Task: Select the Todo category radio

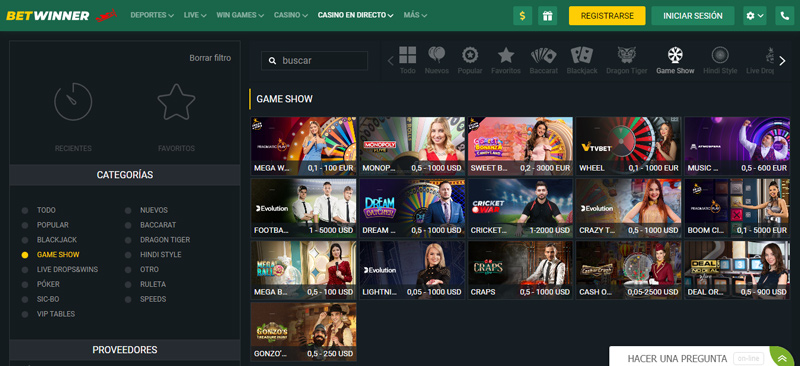Action: [x=25, y=210]
